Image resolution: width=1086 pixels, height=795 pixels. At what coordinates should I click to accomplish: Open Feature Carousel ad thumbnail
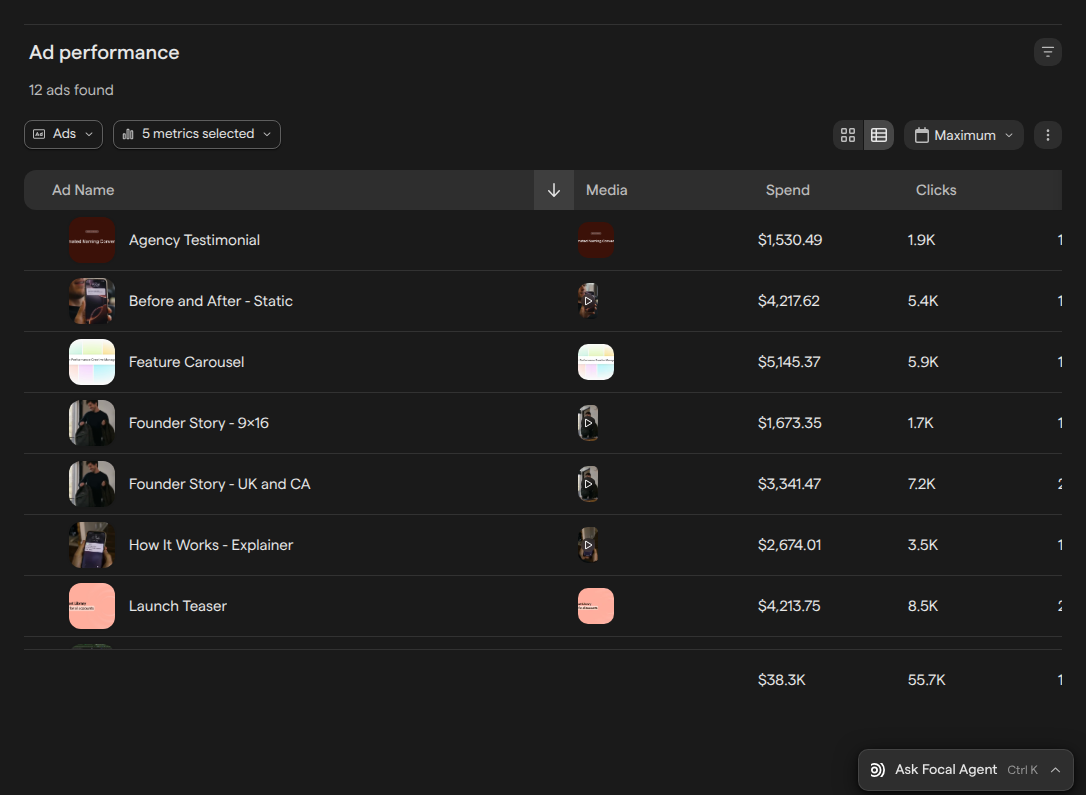click(92, 362)
